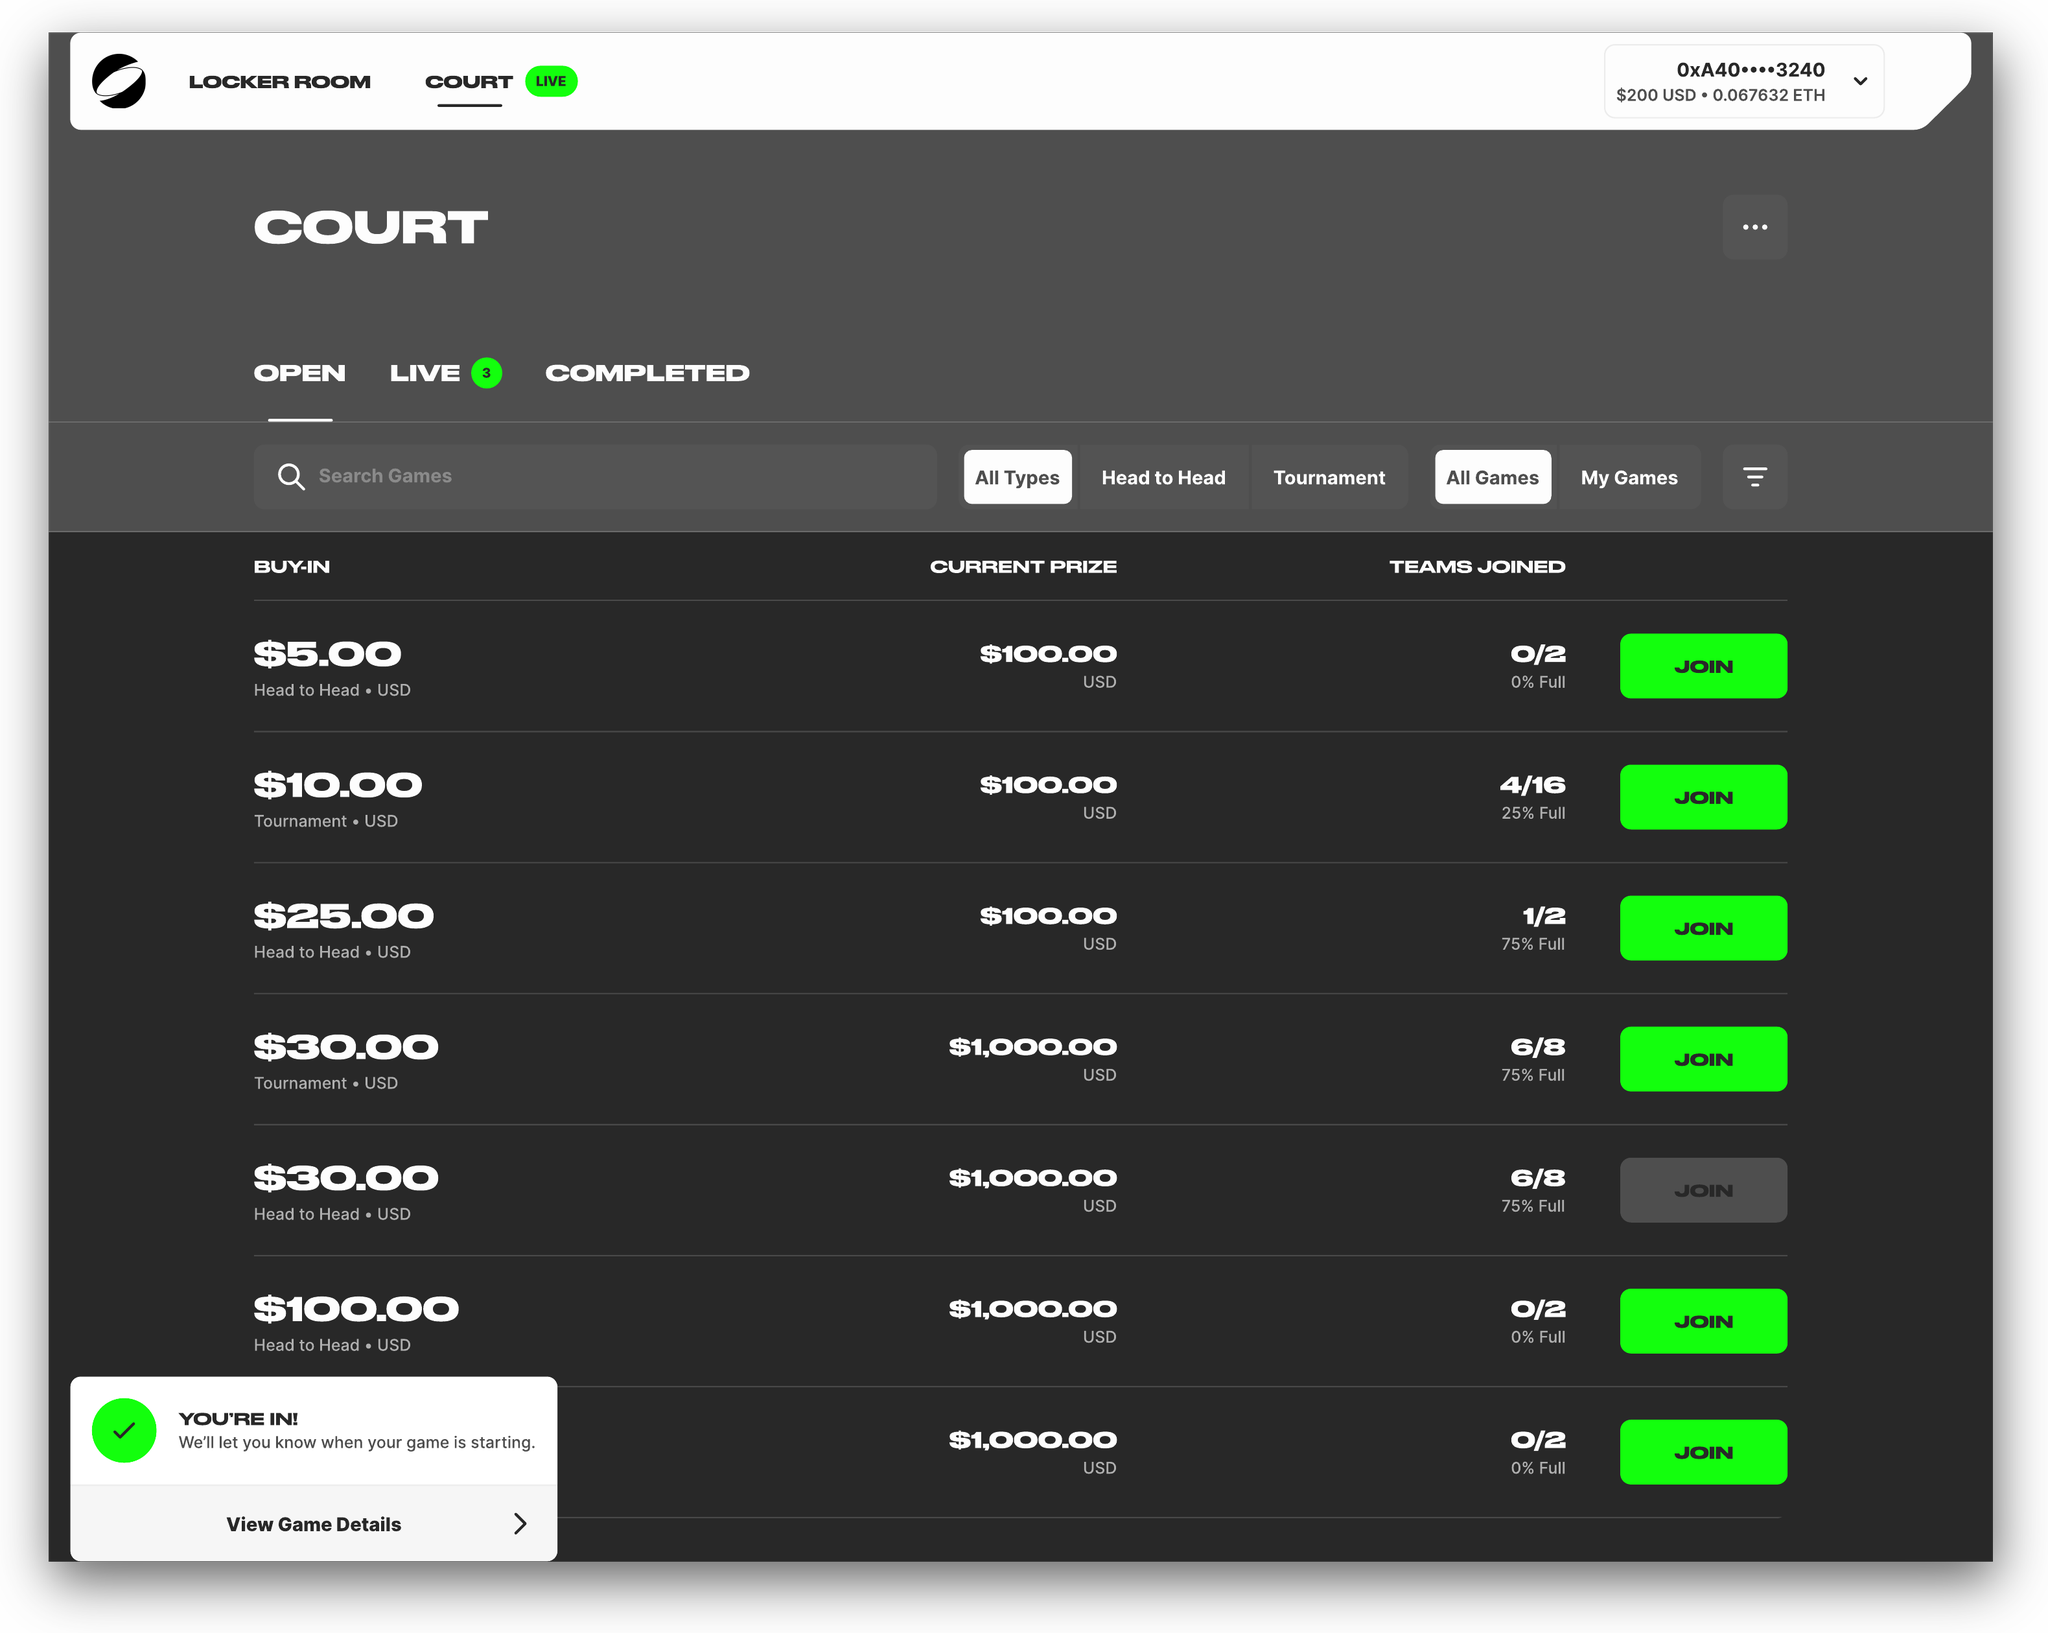Click the Search Games input field
Screen dimensions: 2048x1633
[620, 477]
